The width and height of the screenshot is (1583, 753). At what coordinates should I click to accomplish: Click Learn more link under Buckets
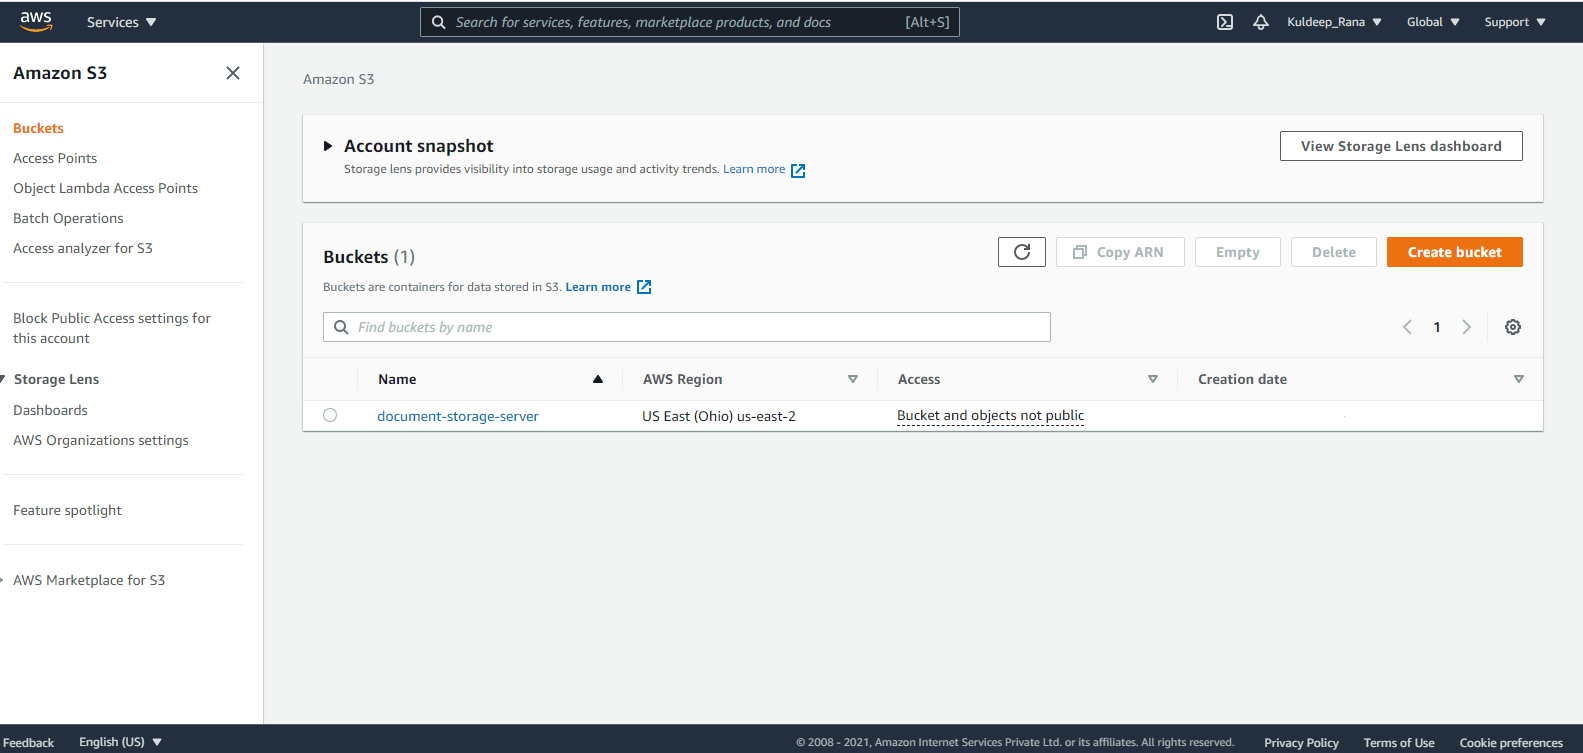598,287
